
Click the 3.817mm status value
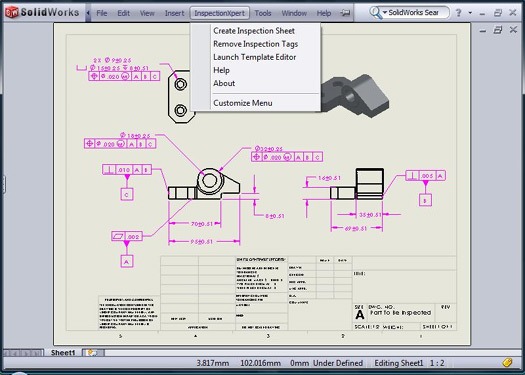[213, 363]
